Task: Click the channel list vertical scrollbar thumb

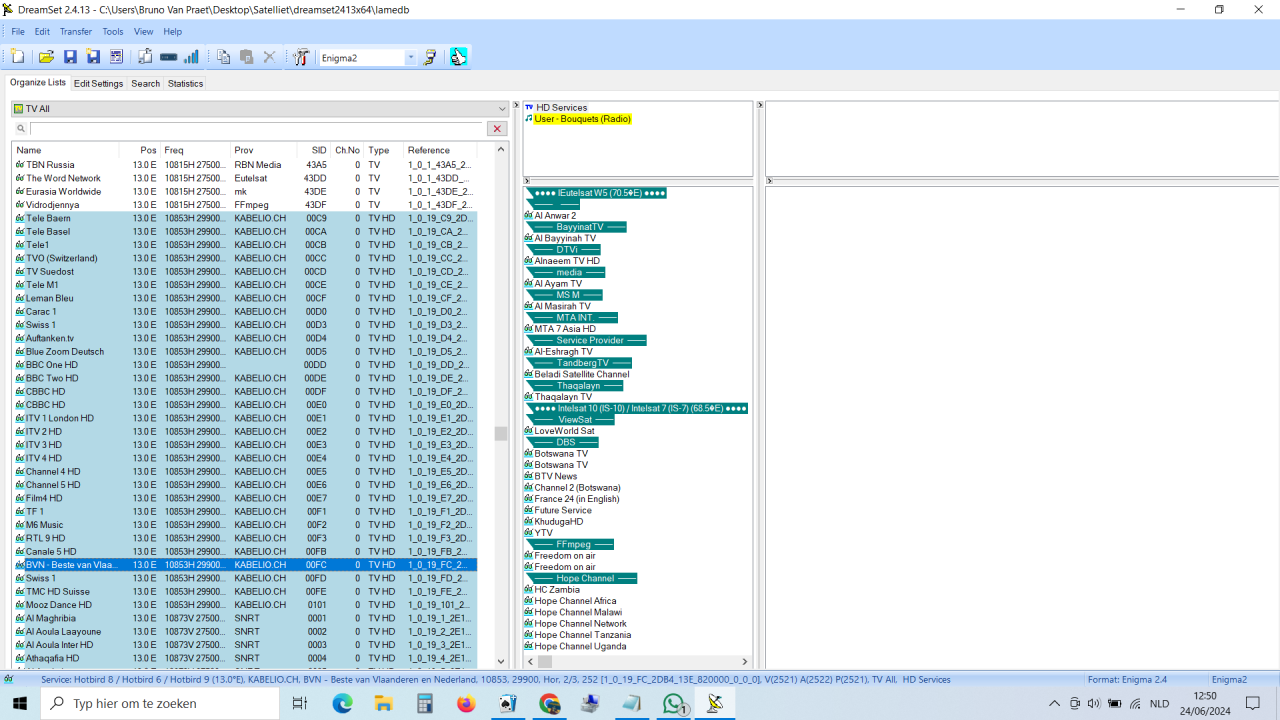Action: [x=501, y=433]
